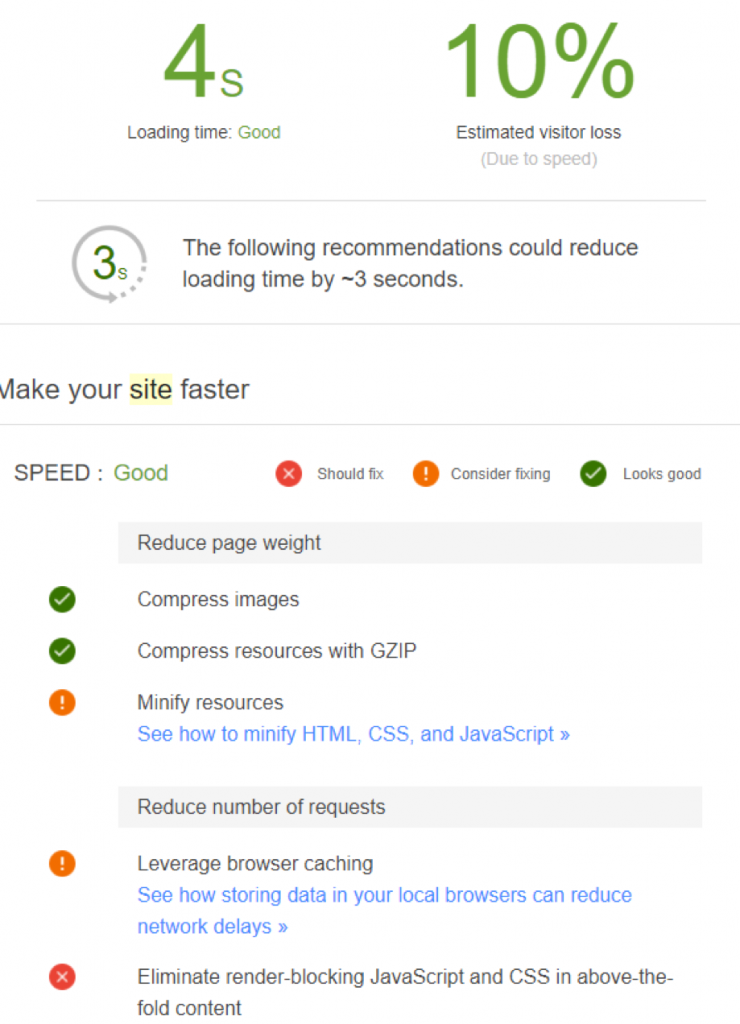
Task: Click the red Should fix legend icon
Action: pos(289,474)
